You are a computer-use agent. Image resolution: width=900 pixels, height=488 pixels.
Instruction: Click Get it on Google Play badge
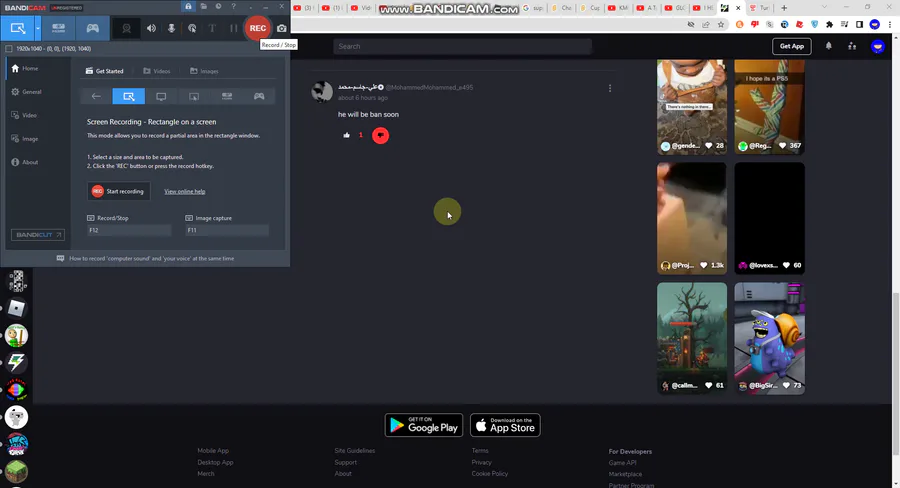(424, 425)
